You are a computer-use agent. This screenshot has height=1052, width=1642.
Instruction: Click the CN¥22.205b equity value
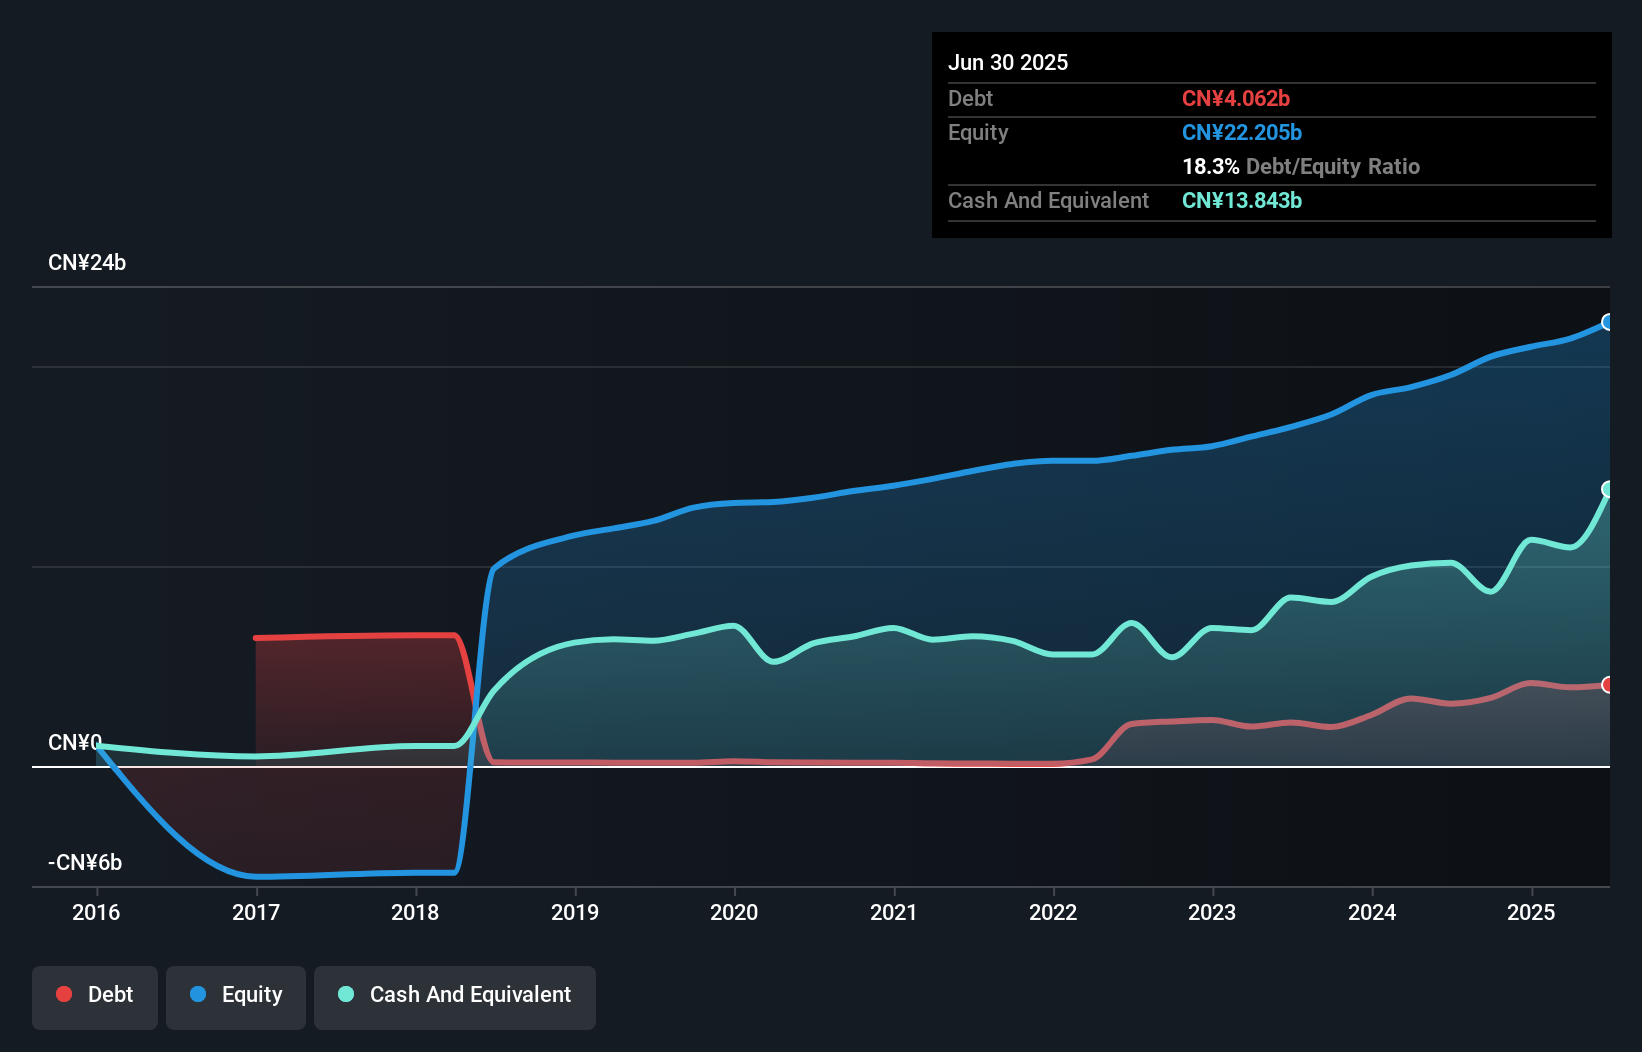(x=1241, y=132)
